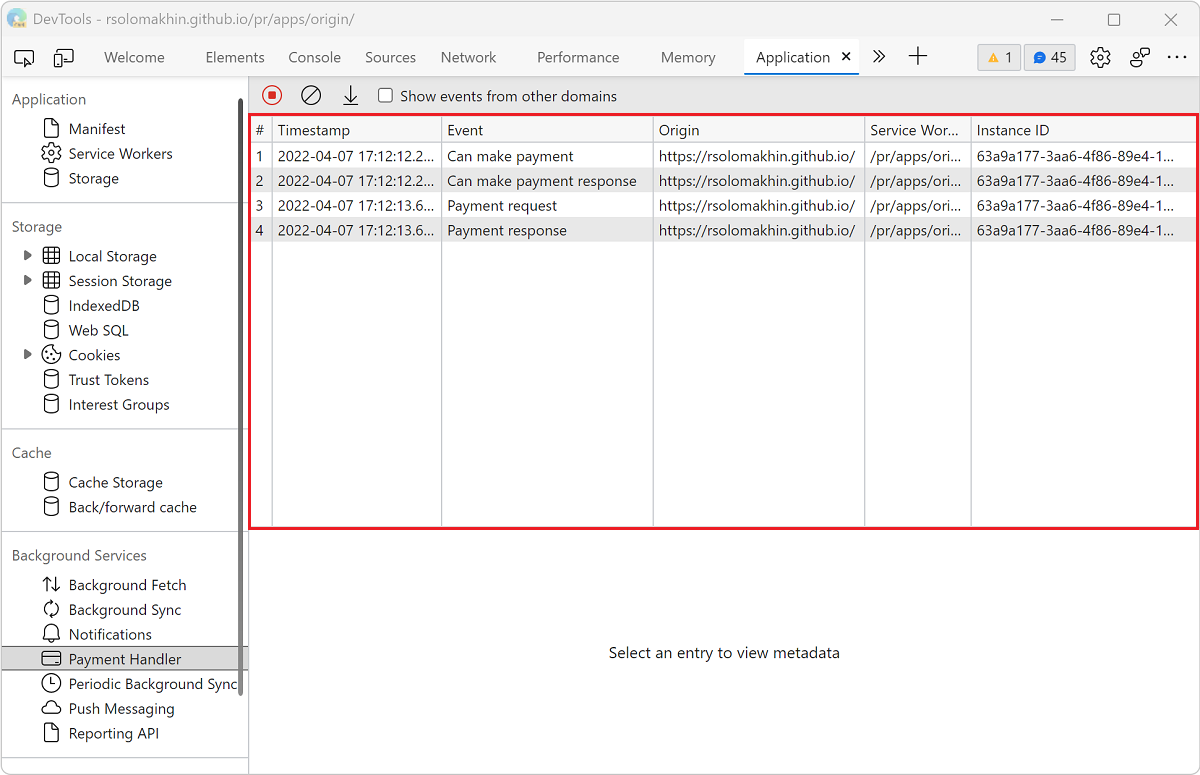This screenshot has width=1200, height=775.
Task: Open DevTools settings gear
Action: [1100, 57]
